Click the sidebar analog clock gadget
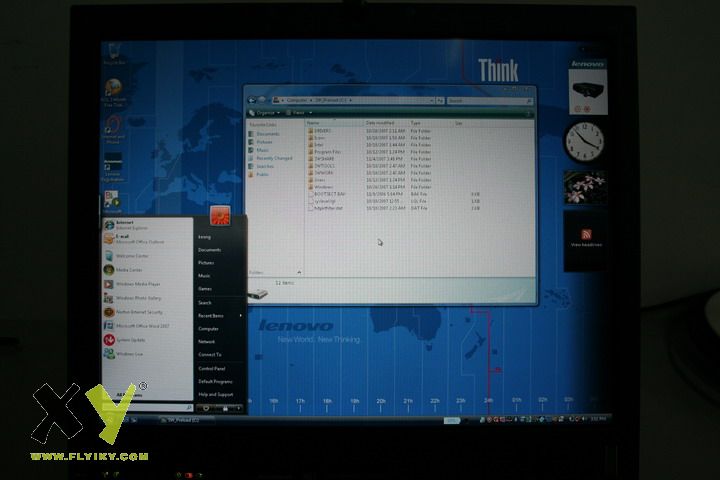The width and height of the screenshot is (720, 480). [585, 142]
